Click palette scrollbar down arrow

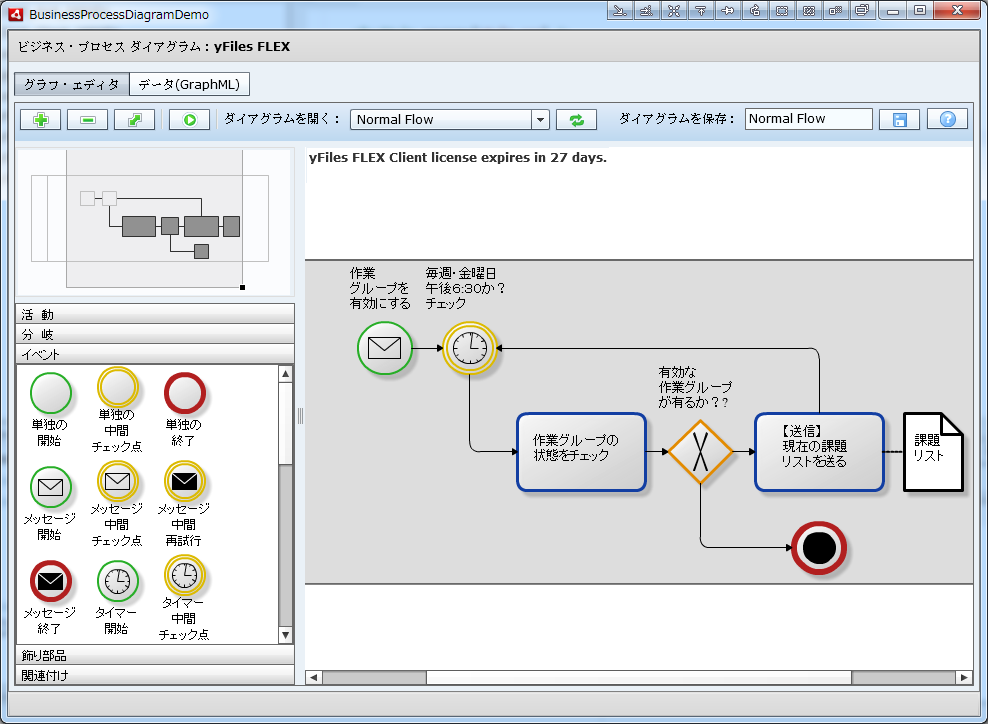point(285,635)
